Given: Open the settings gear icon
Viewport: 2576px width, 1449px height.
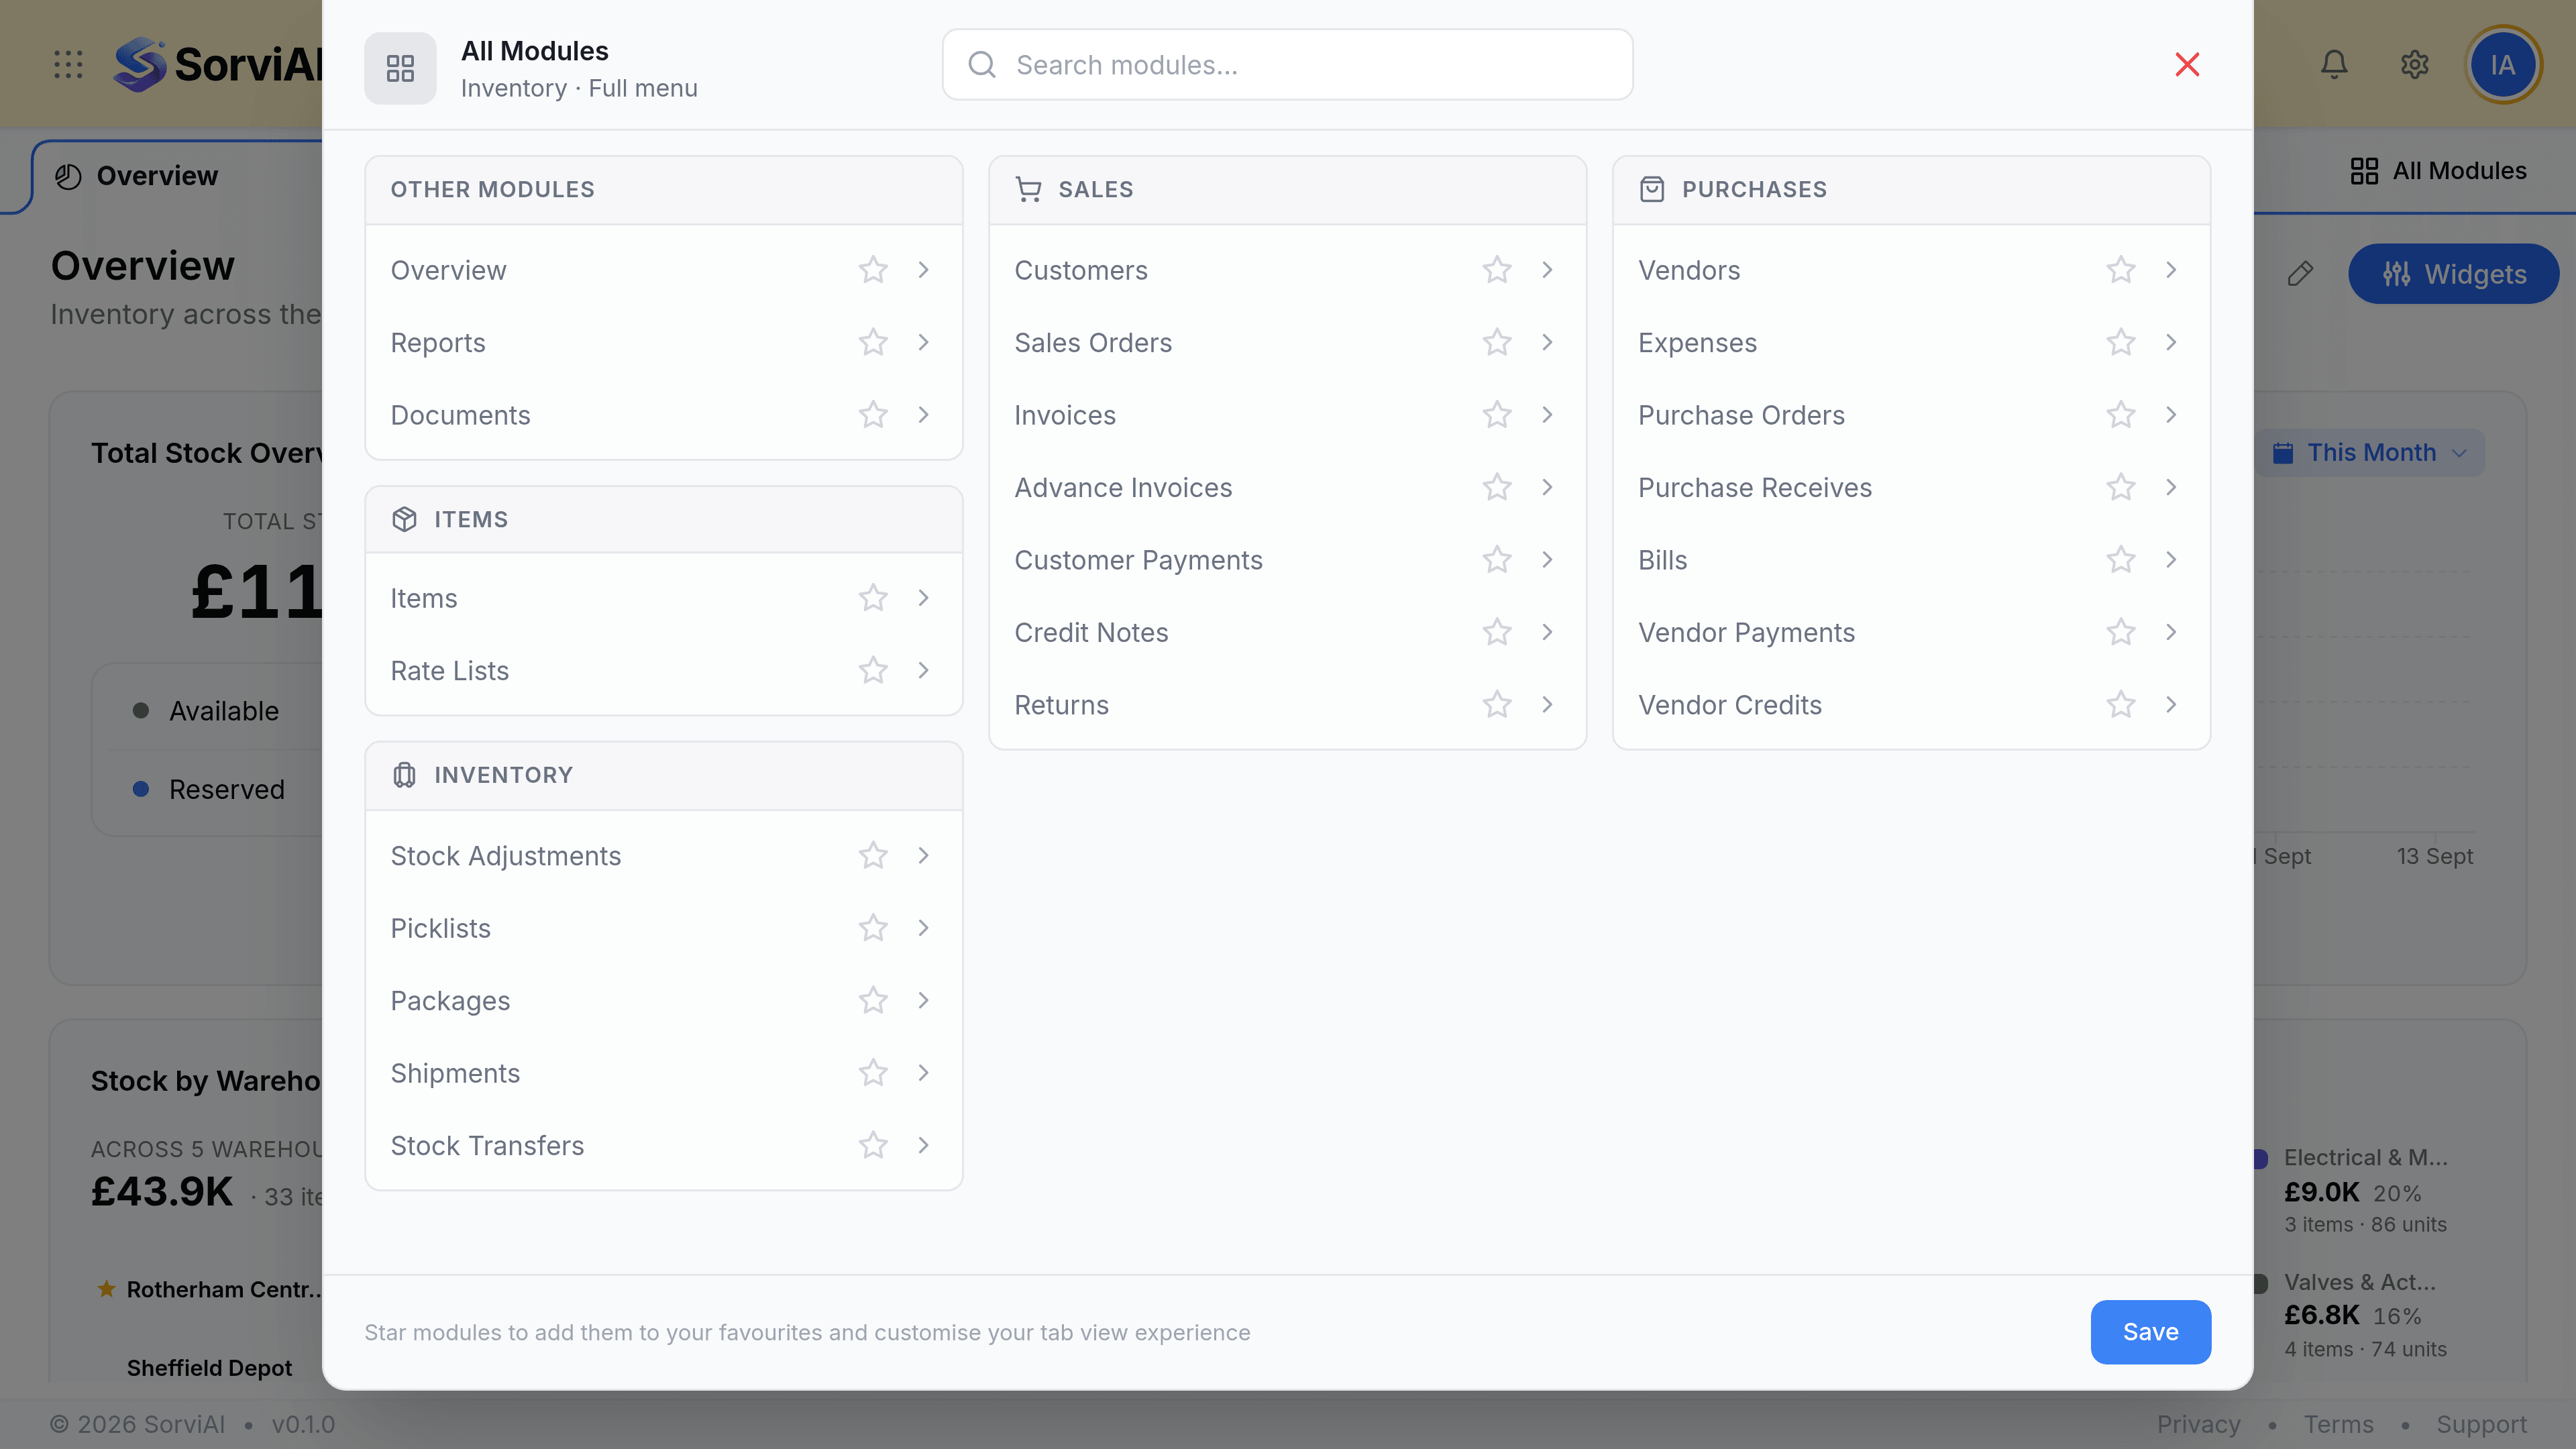Looking at the screenshot, I should (x=2414, y=65).
